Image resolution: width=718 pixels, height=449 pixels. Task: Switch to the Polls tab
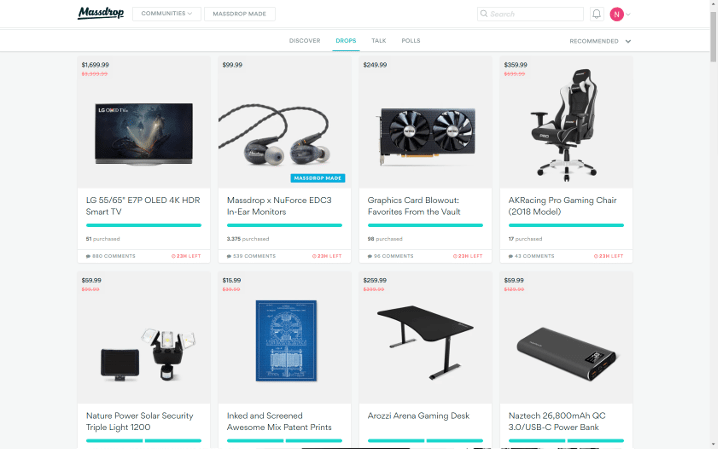tap(411, 41)
